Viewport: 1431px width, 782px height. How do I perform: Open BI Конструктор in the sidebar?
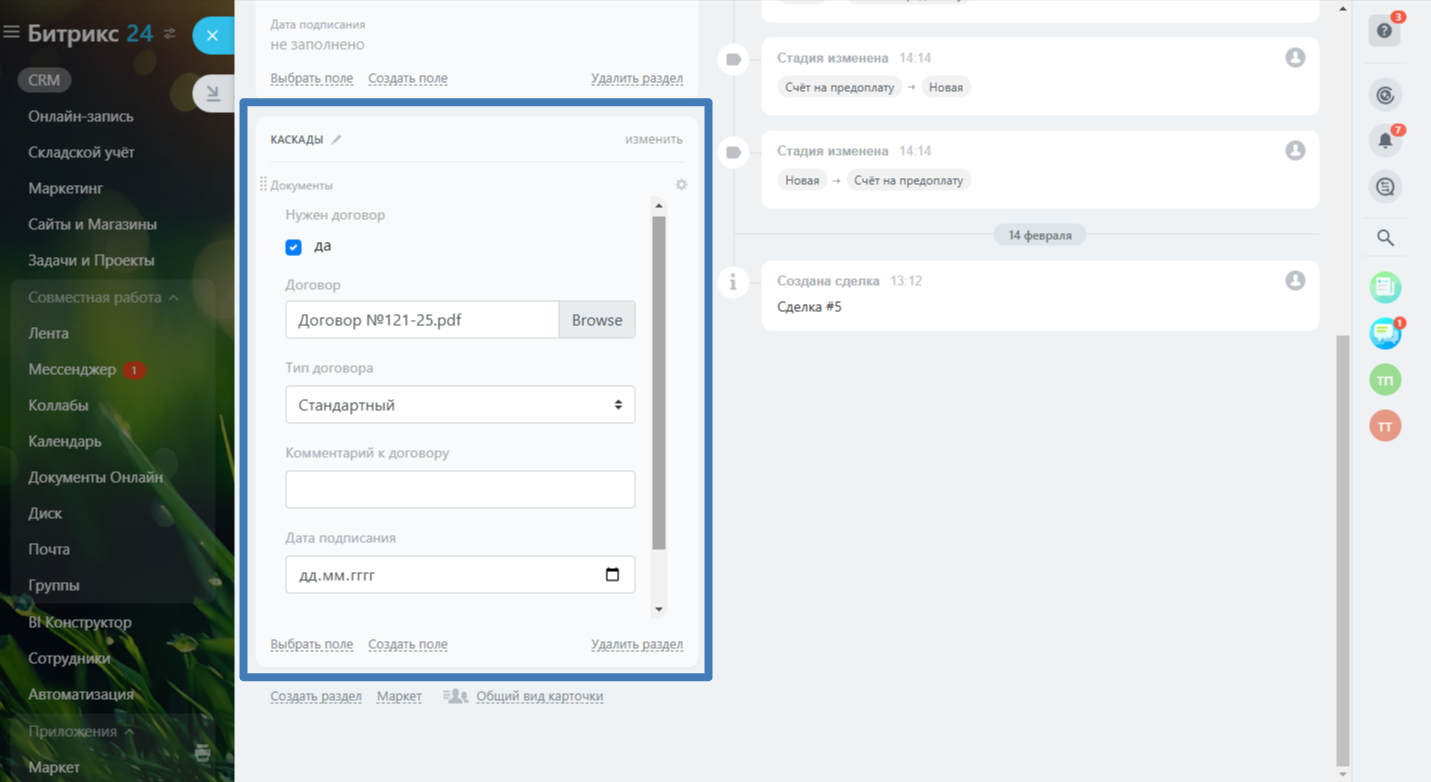pyautogui.click(x=80, y=622)
